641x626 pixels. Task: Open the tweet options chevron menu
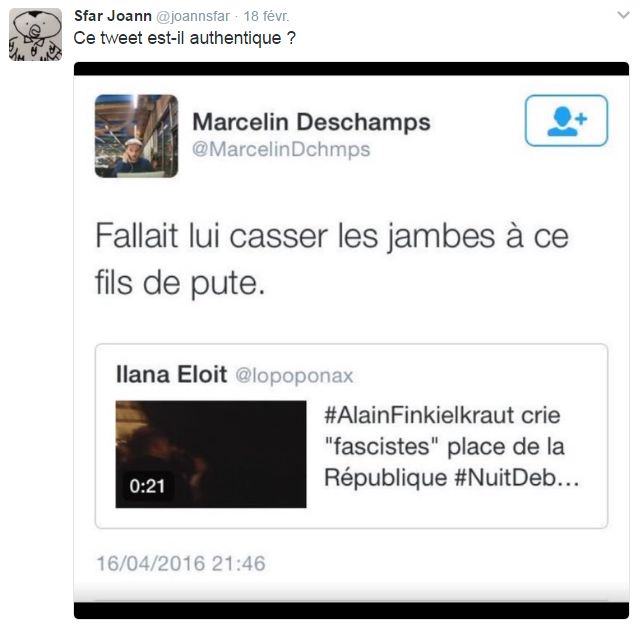[x=623, y=15]
